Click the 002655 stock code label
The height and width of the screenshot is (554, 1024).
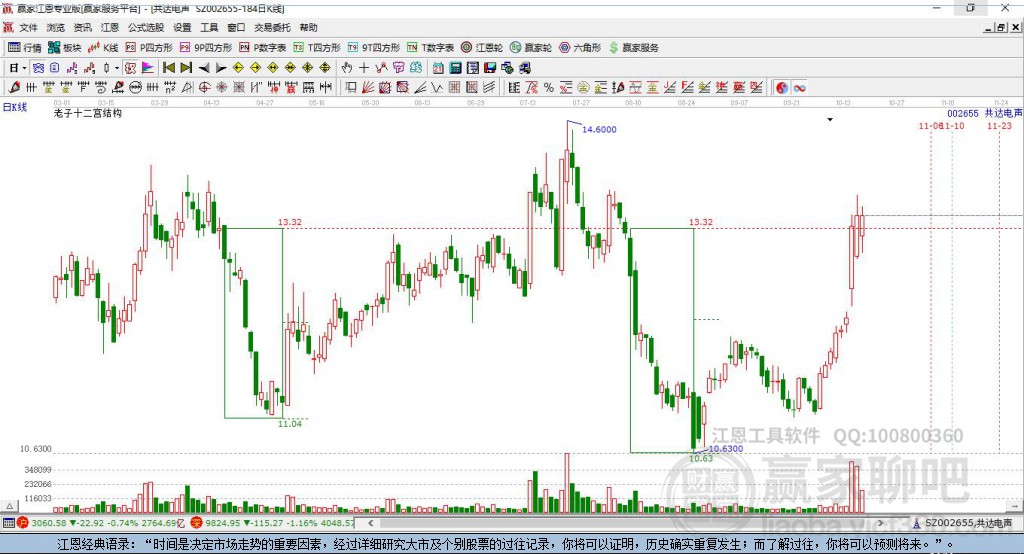coord(963,114)
